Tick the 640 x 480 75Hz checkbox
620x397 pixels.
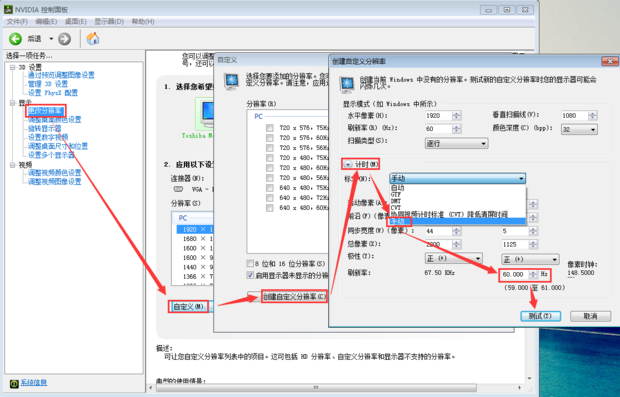[x=270, y=188]
